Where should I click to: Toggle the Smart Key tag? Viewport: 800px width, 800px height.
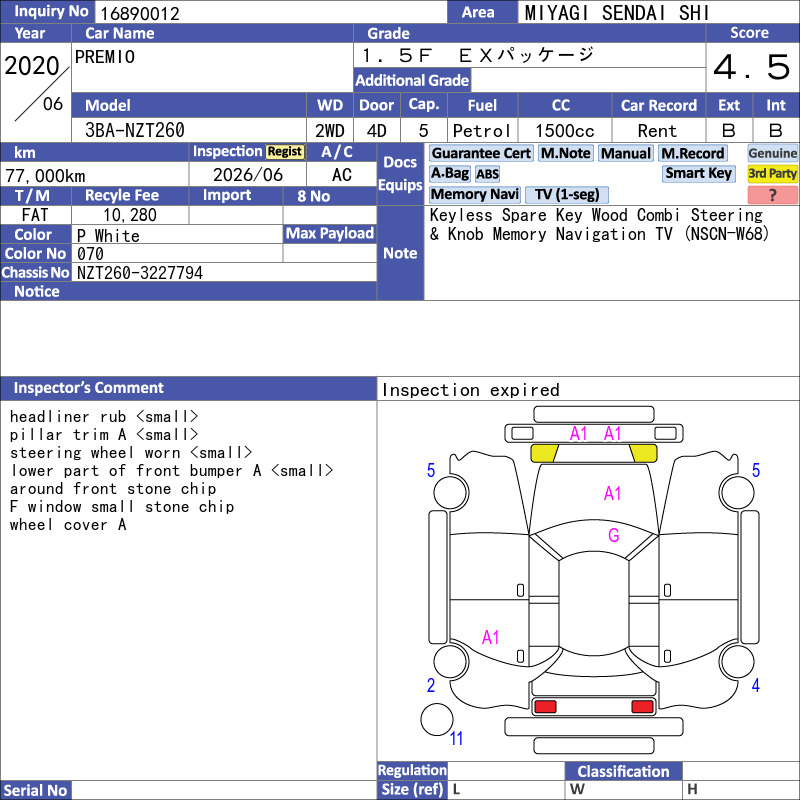(698, 173)
